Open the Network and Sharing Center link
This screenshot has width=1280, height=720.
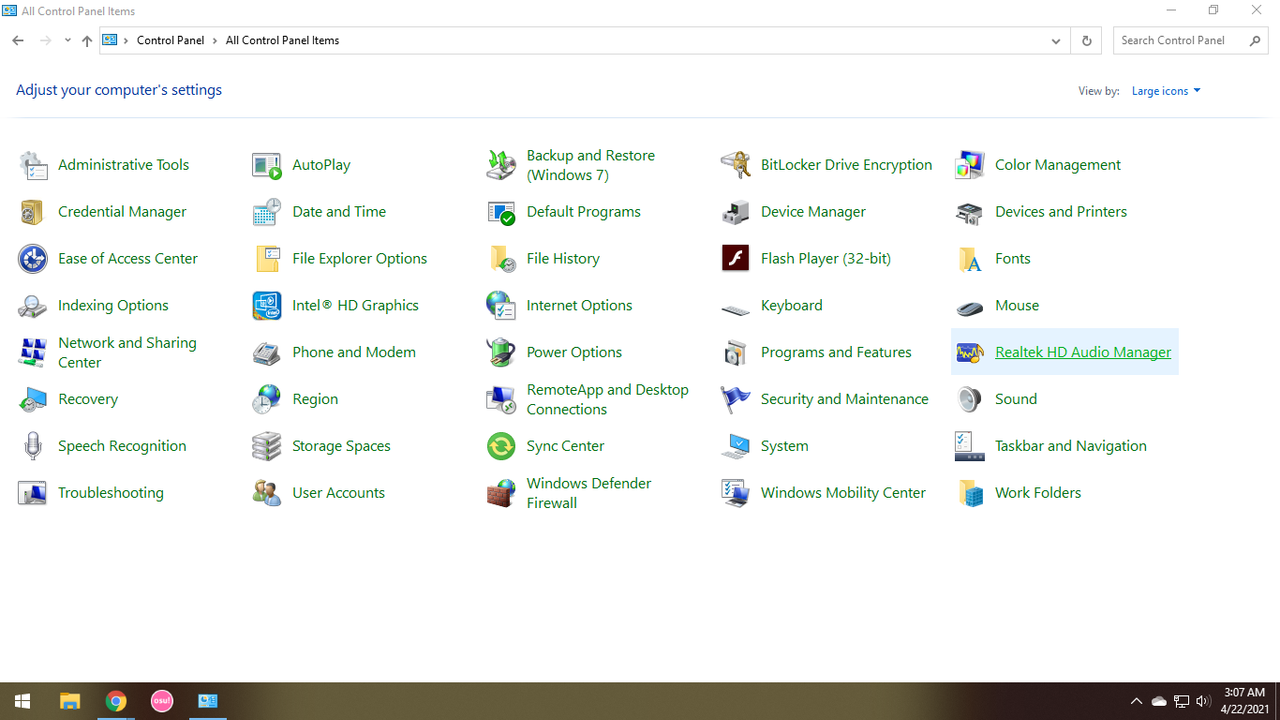pos(127,352)
